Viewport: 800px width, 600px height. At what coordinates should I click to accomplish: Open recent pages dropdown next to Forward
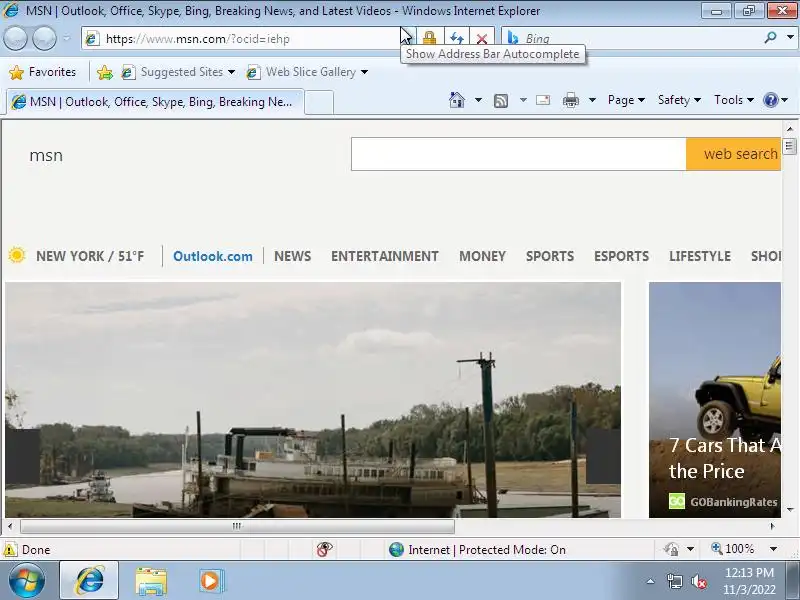pyautogui.click(x=67, y=38)
